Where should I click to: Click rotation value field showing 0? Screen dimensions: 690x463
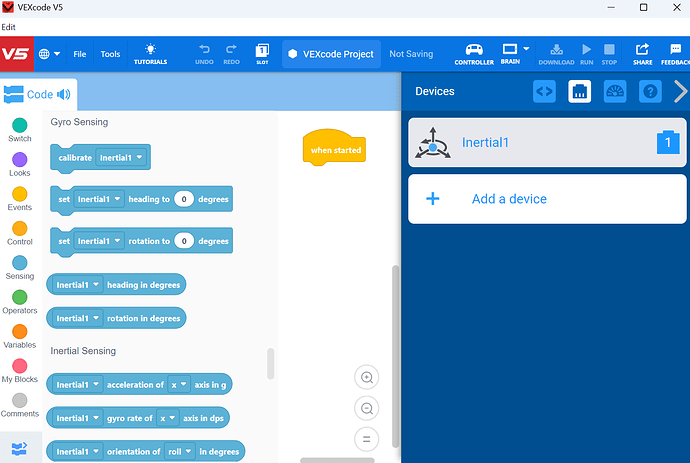point(184,241)
